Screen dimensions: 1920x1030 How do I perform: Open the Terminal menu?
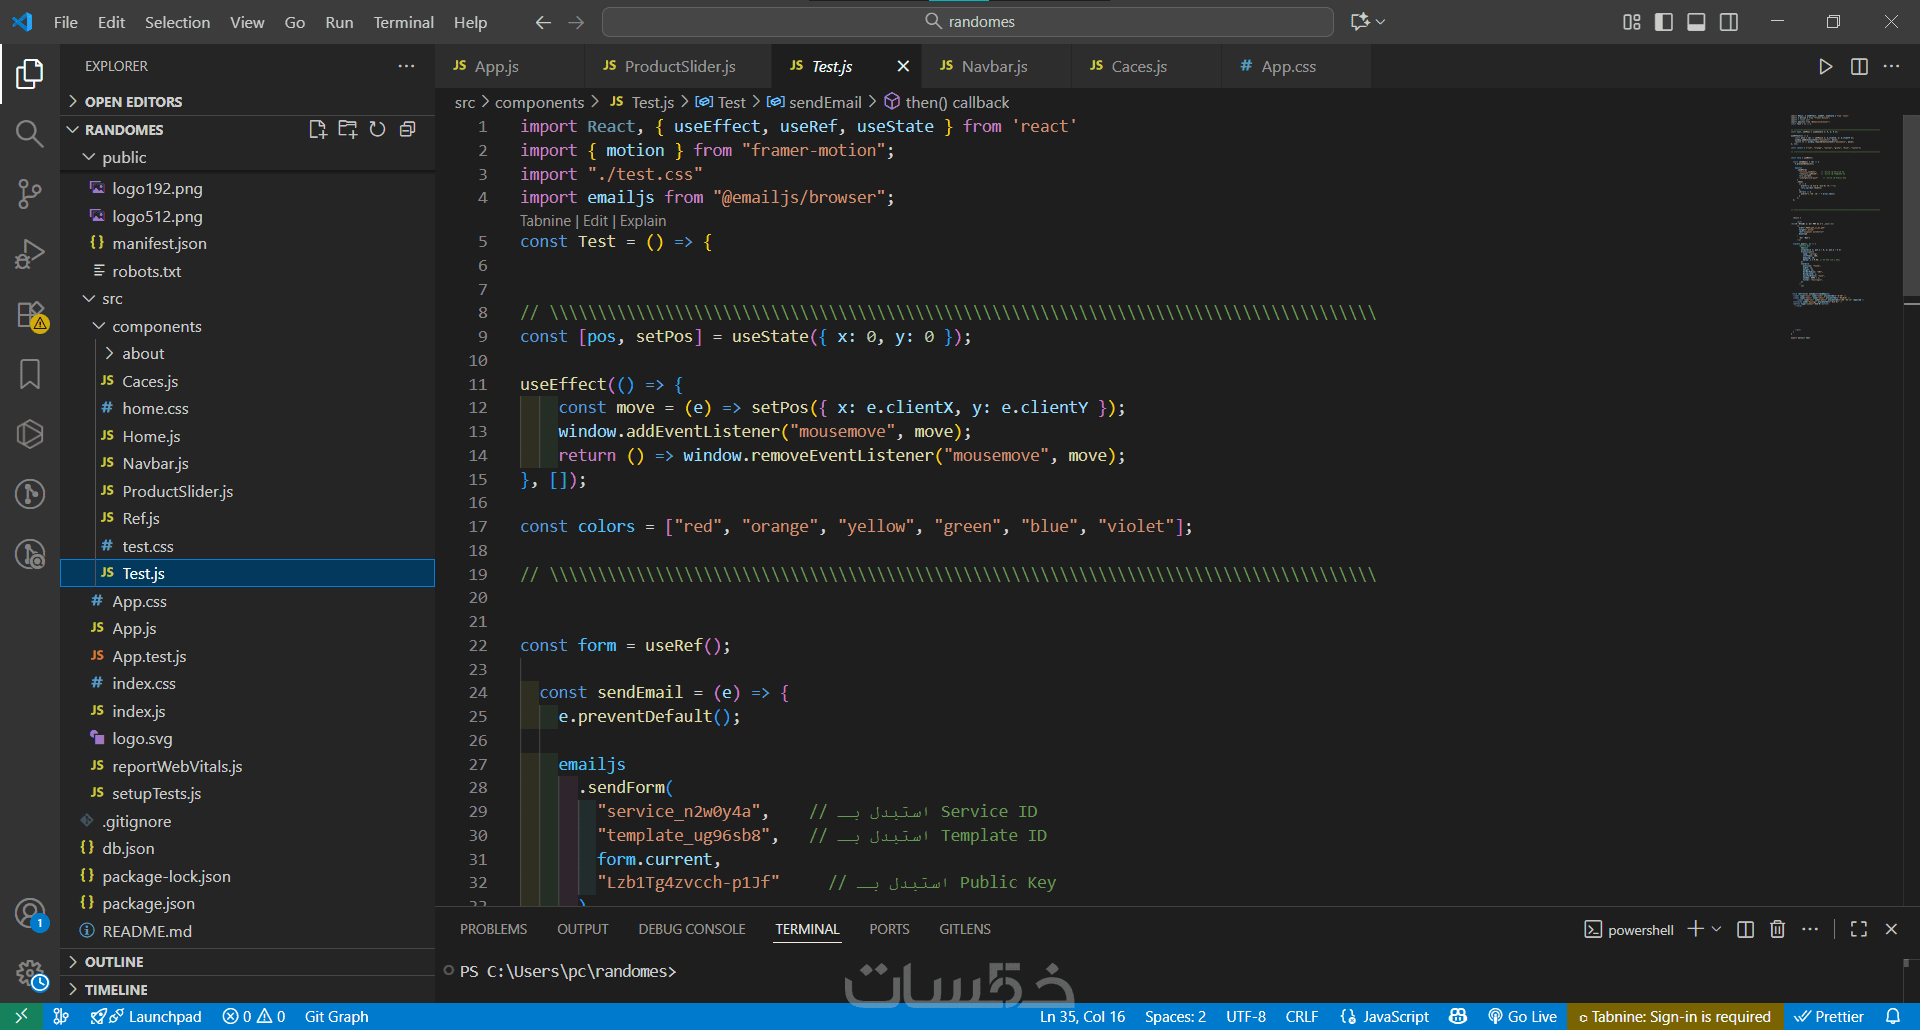403,22
